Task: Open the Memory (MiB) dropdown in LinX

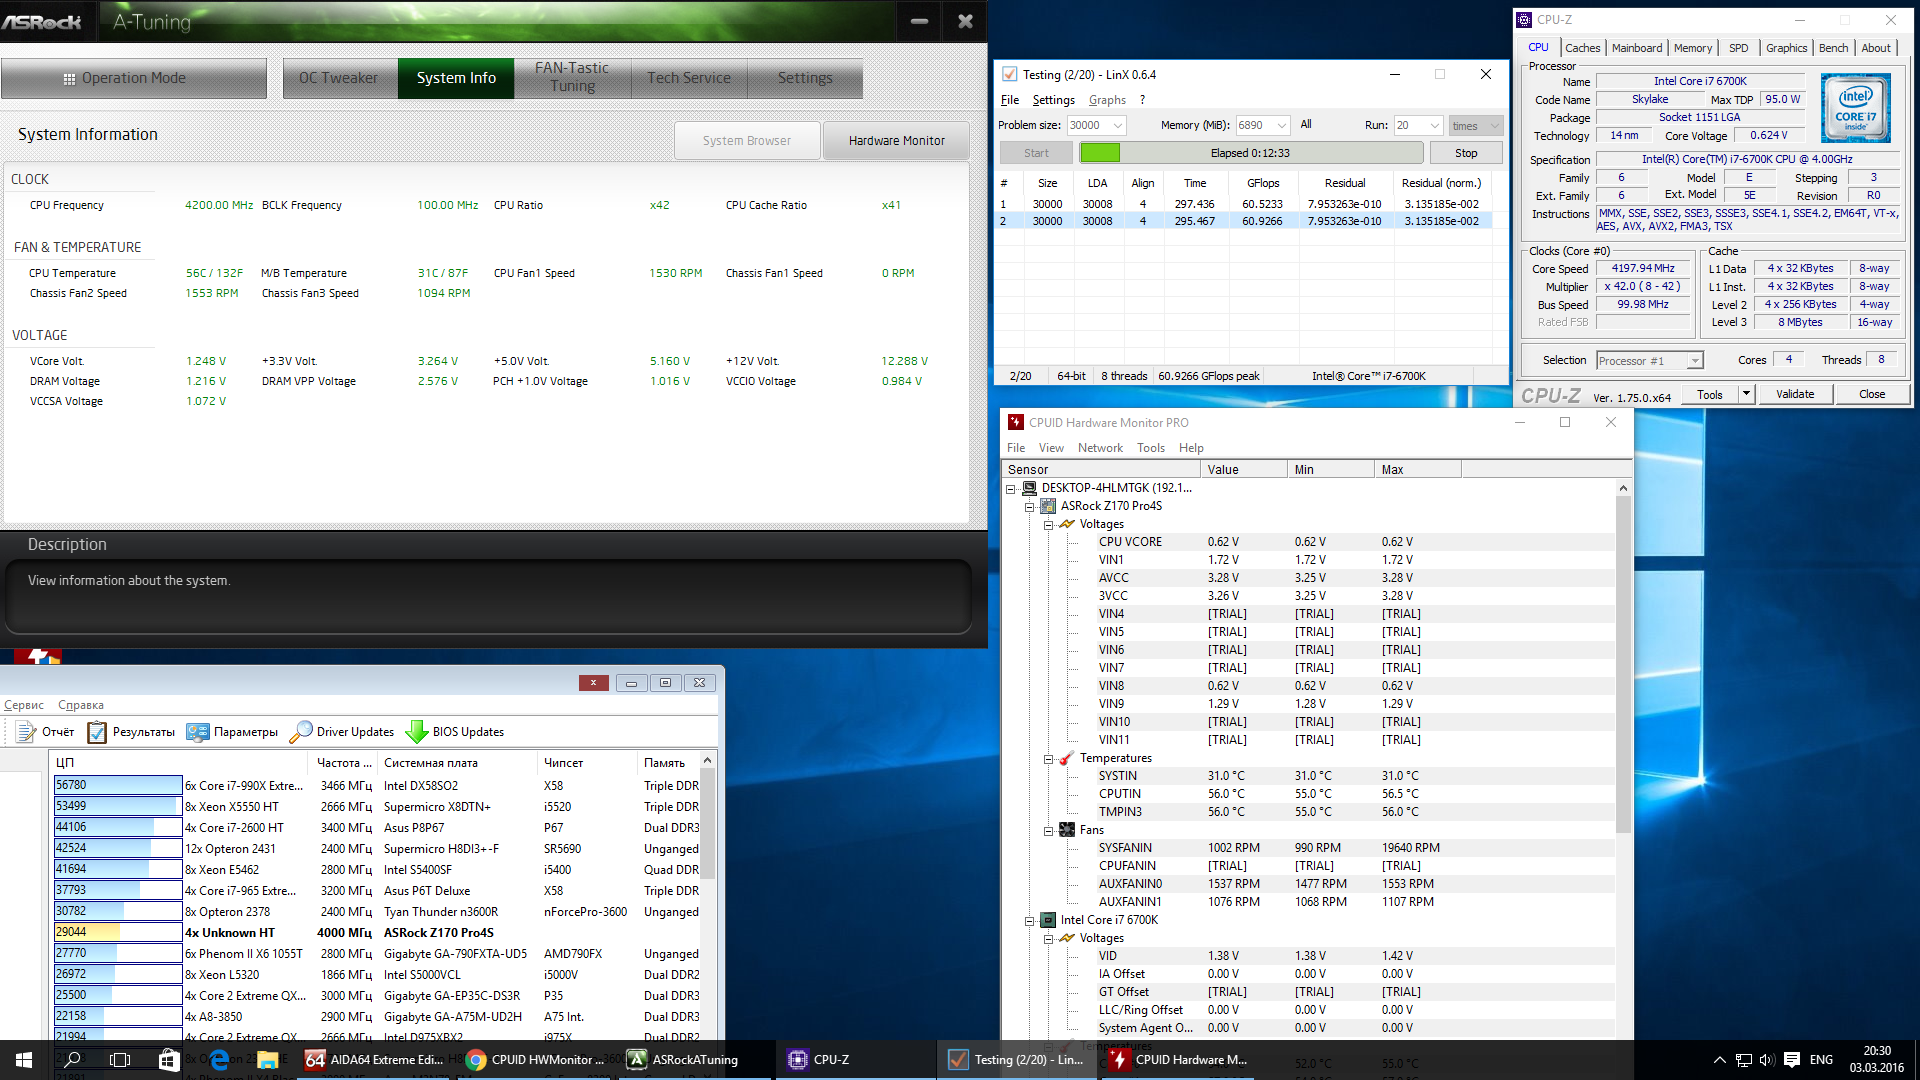Action: 1282,126
